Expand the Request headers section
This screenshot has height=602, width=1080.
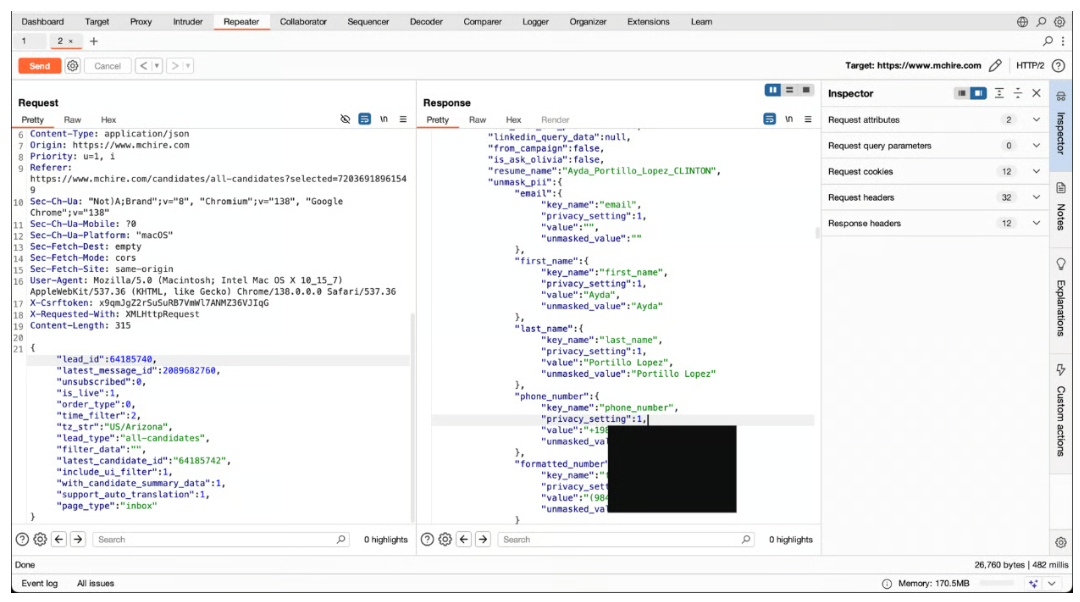pos(1036,197)
